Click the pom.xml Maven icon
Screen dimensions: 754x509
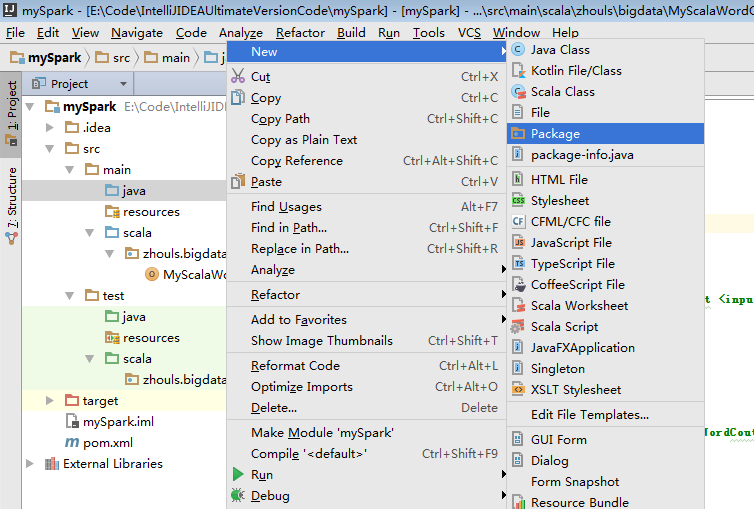click(72, 442)
